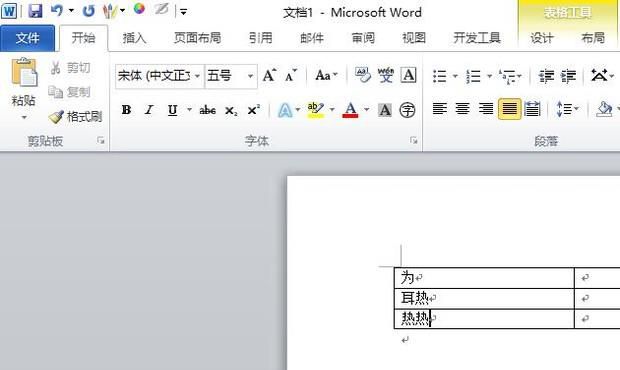Expand the underline style dropdown arrow

point(189,109)
